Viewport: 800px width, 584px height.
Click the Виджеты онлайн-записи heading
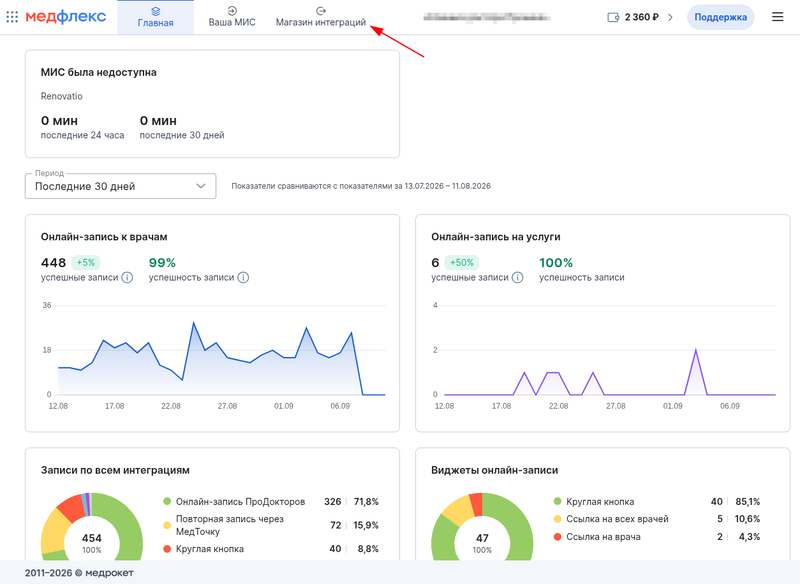pos(494,470)
